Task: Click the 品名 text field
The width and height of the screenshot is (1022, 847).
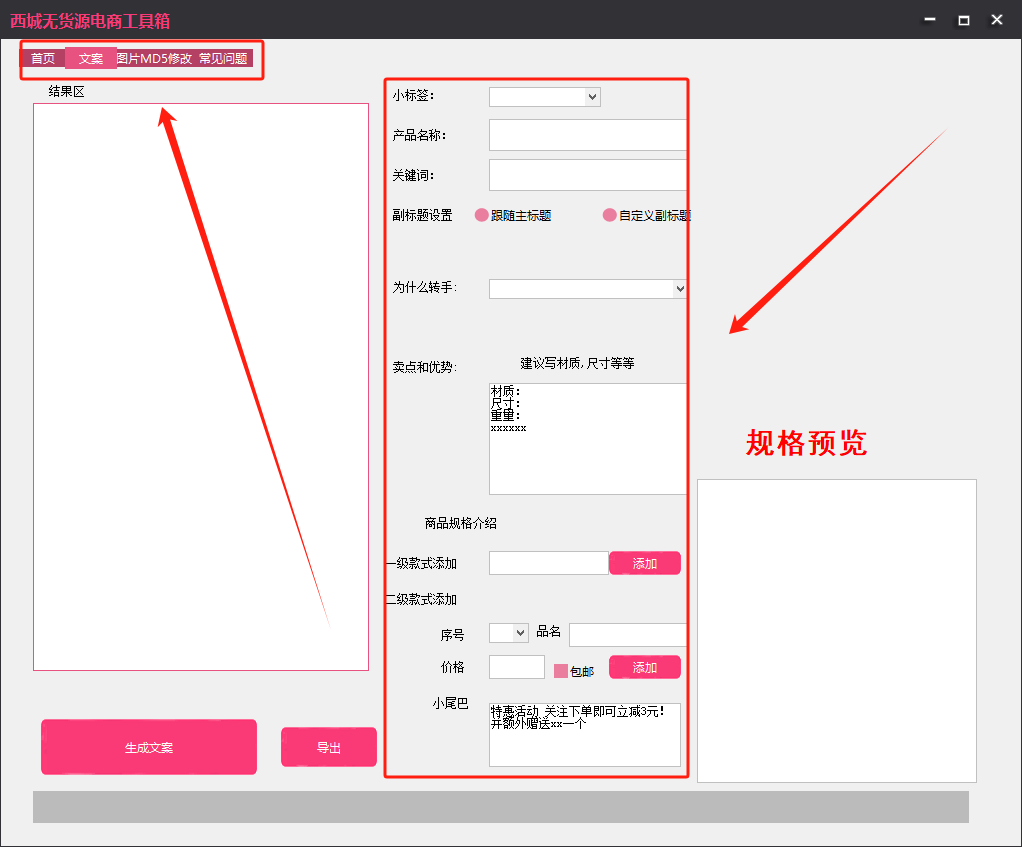Action: point(627,634)
